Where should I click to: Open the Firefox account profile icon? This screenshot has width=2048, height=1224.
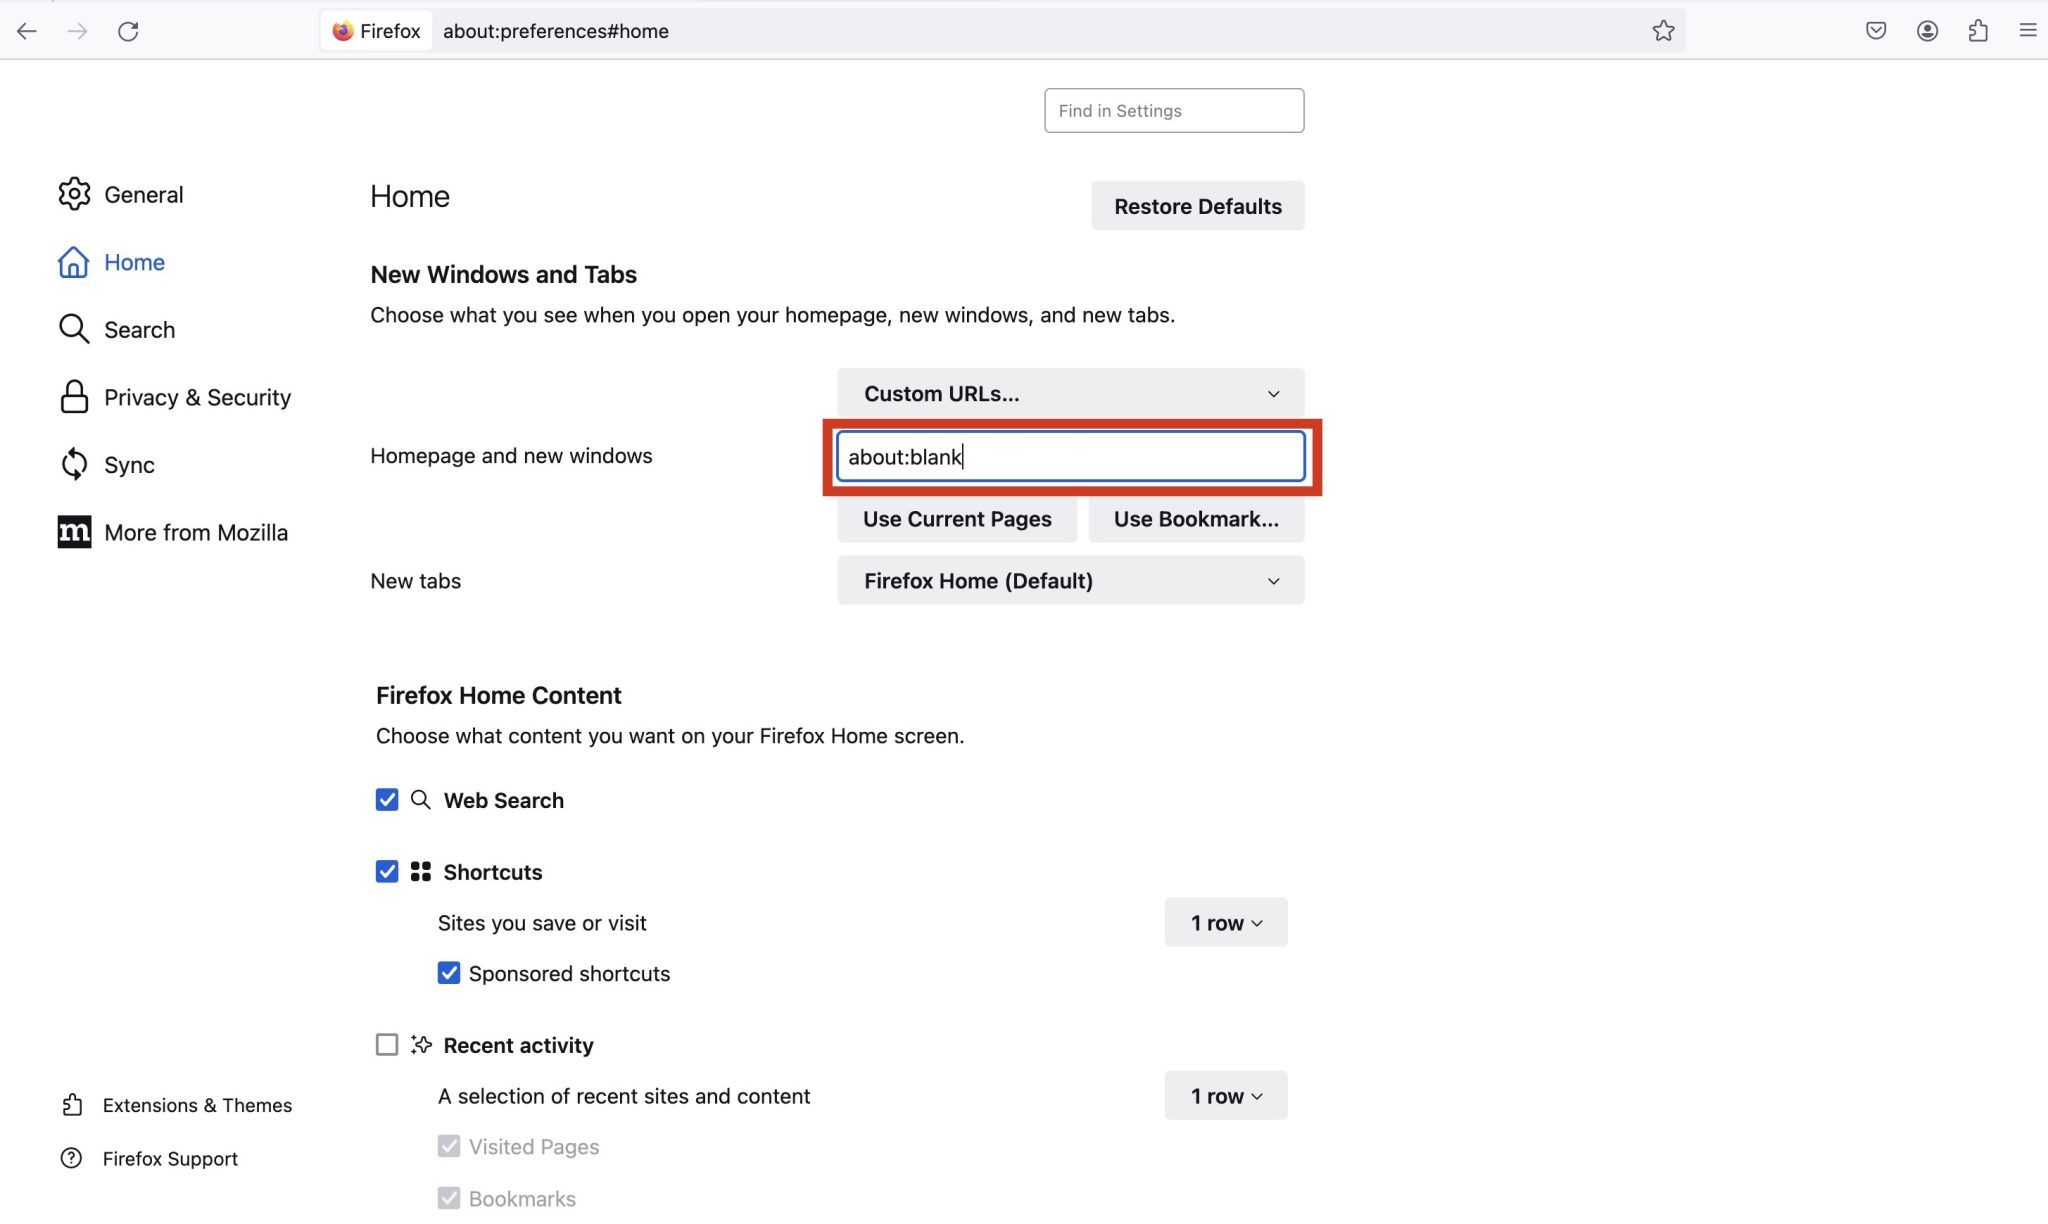tap(1927, 31)
